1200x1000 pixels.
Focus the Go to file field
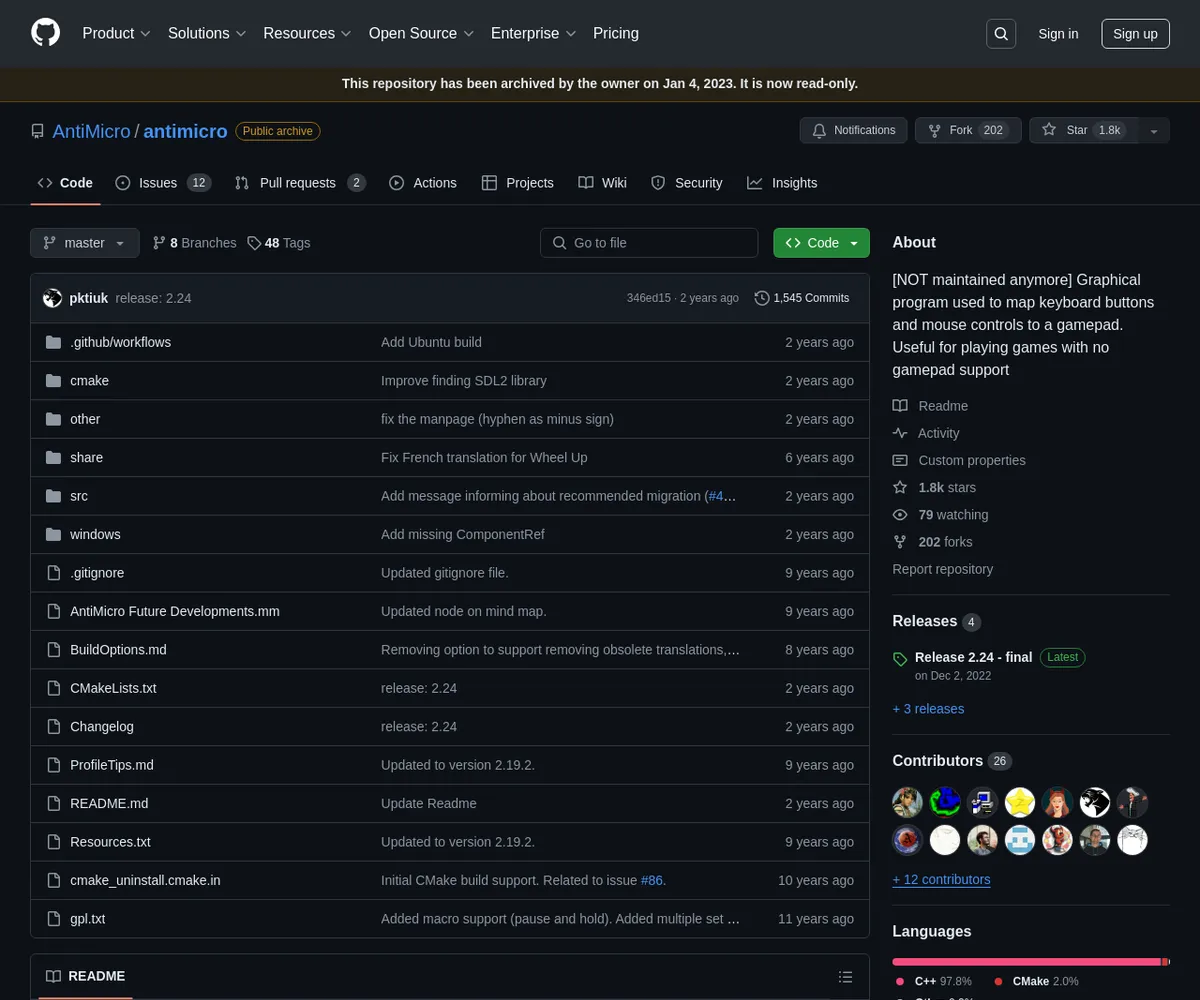649,243
